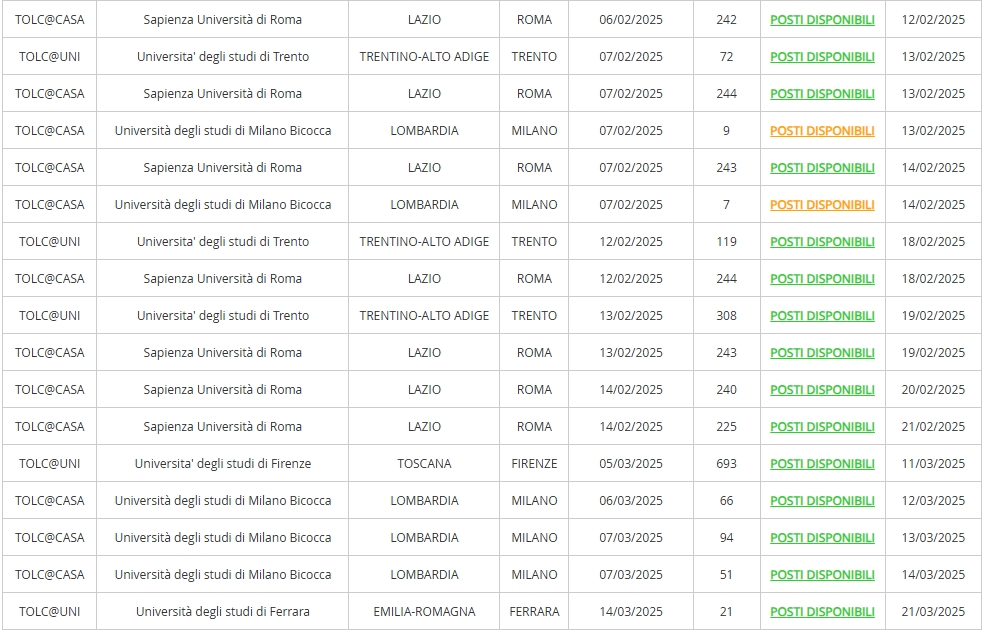Open POSTI DISPONIBILI link in the Ferrara row

tap(822, 612)
